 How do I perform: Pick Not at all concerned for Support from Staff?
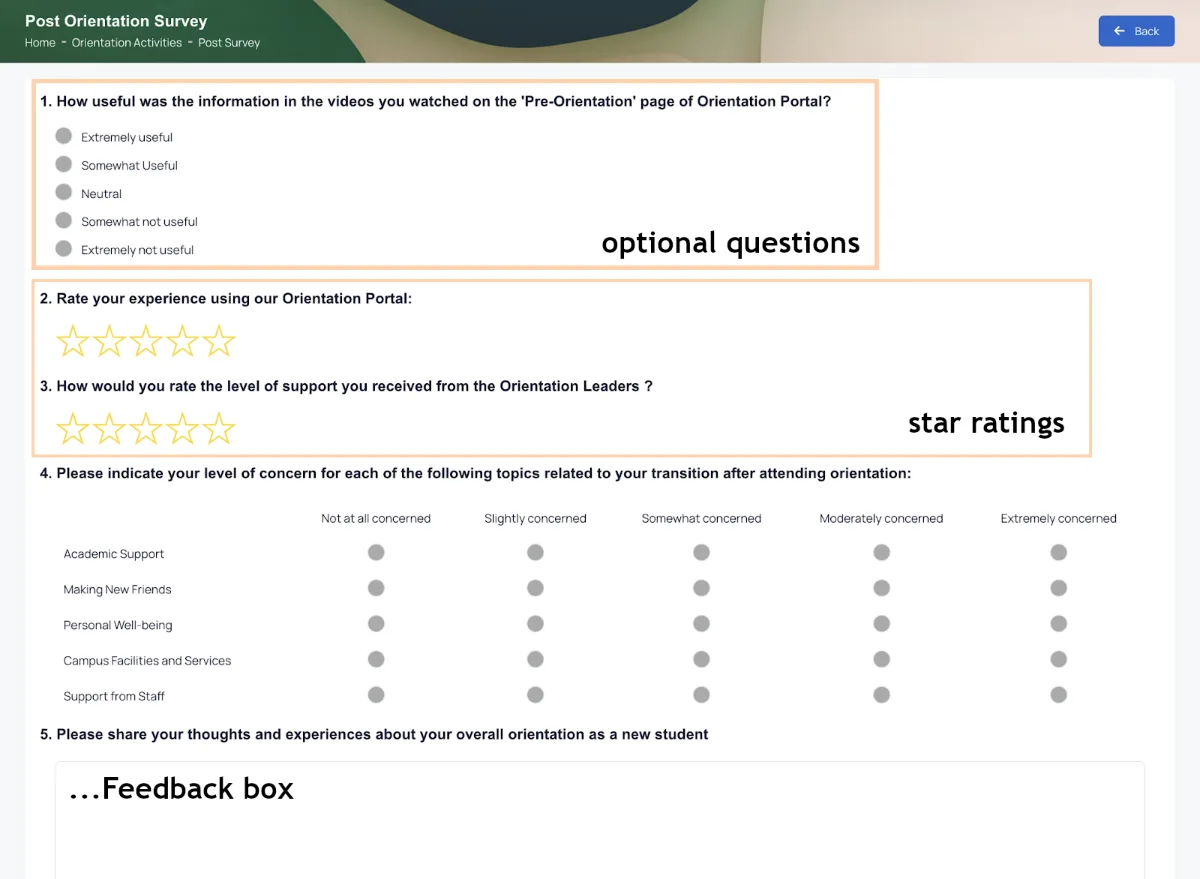(x=376, y=694)
